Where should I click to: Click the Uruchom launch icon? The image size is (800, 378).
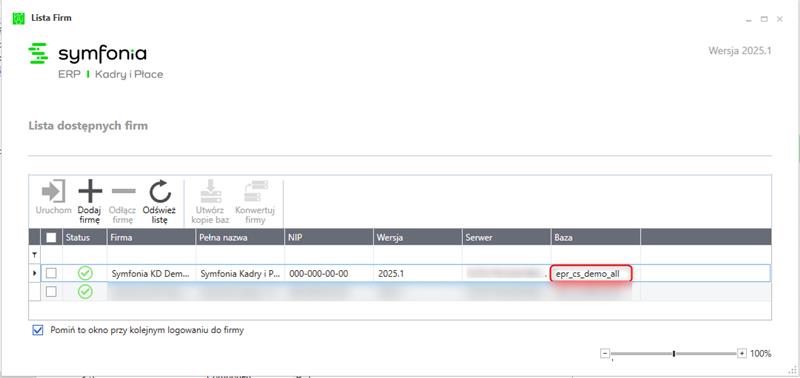pos(53,191)
